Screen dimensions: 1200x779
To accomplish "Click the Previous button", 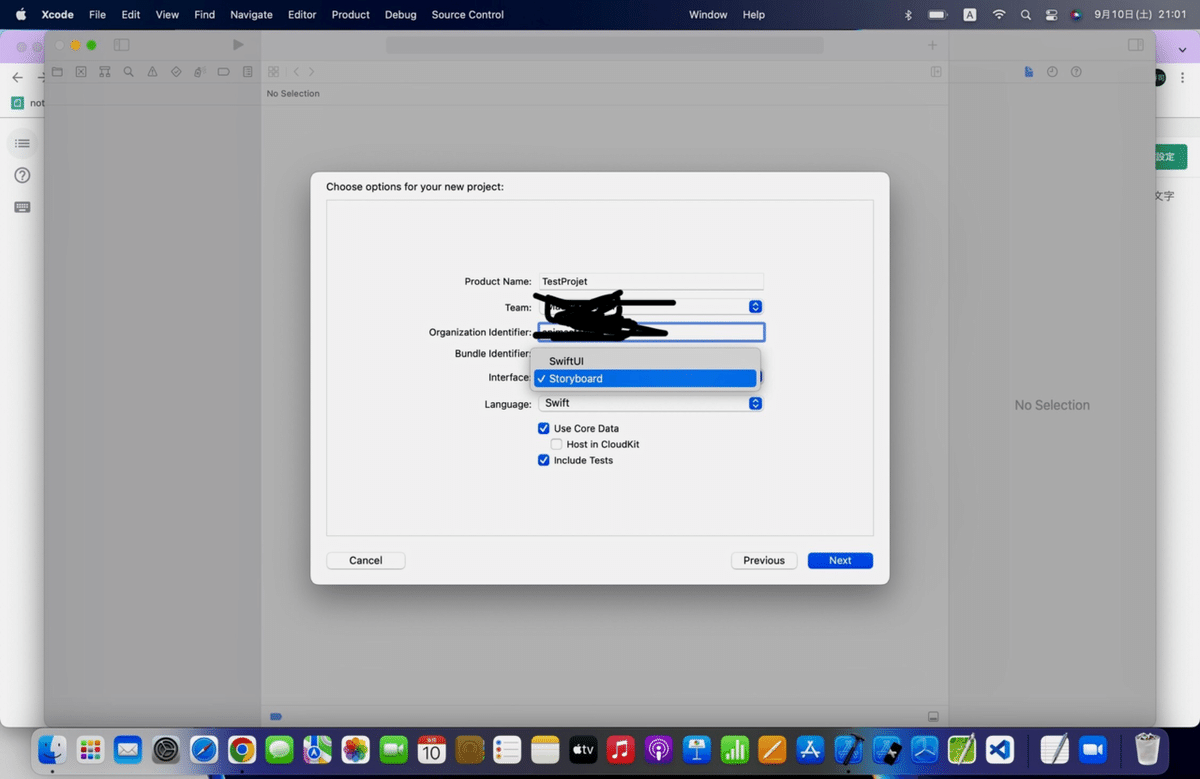I will pyautogui.click(x=764, y=560).
